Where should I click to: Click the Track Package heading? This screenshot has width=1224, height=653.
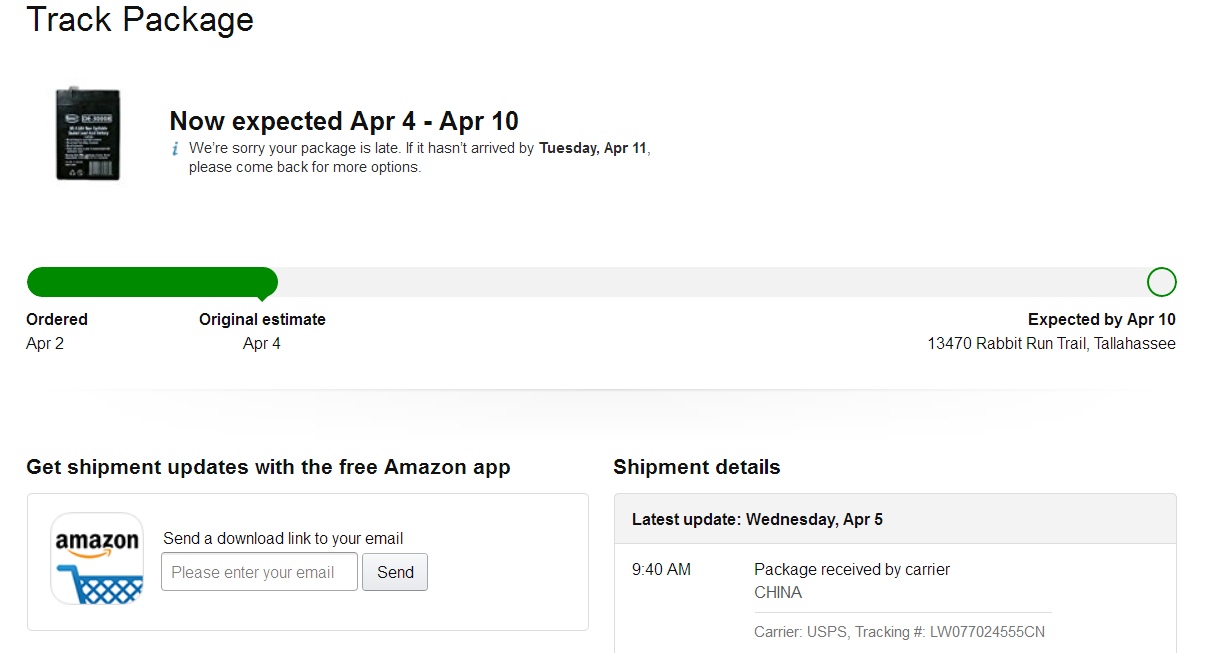point(140,19)
